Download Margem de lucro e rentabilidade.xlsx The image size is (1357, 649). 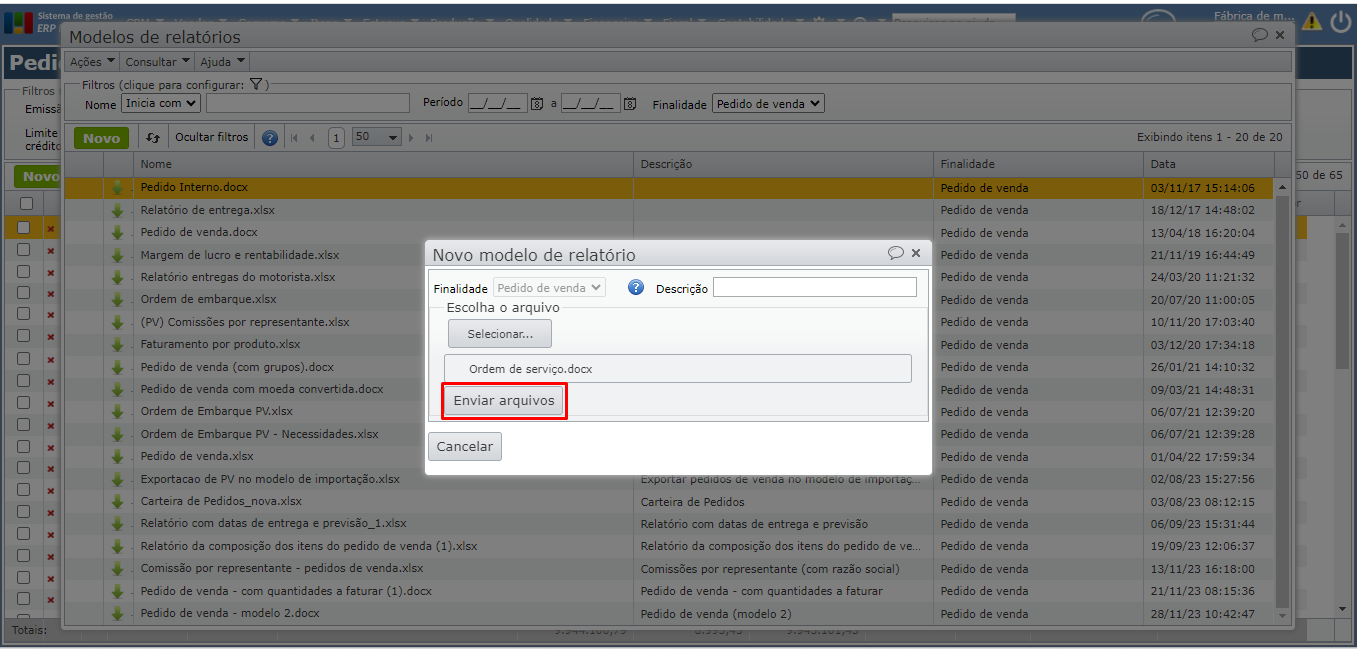coord(117,255)
